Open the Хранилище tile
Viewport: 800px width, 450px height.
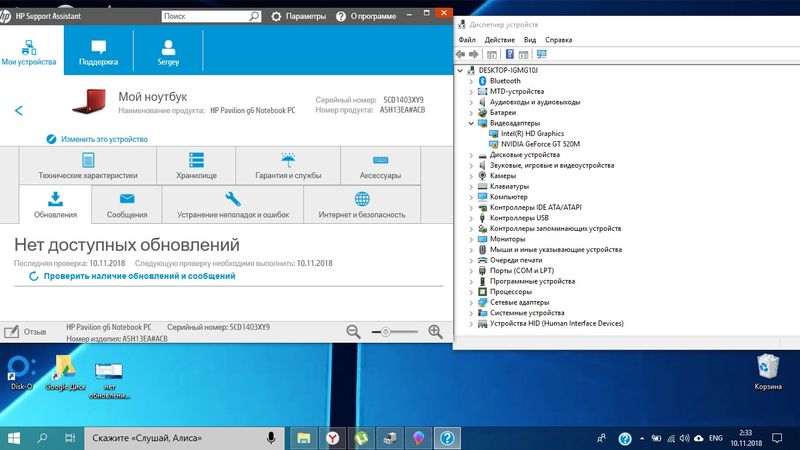tap(196, 166)
